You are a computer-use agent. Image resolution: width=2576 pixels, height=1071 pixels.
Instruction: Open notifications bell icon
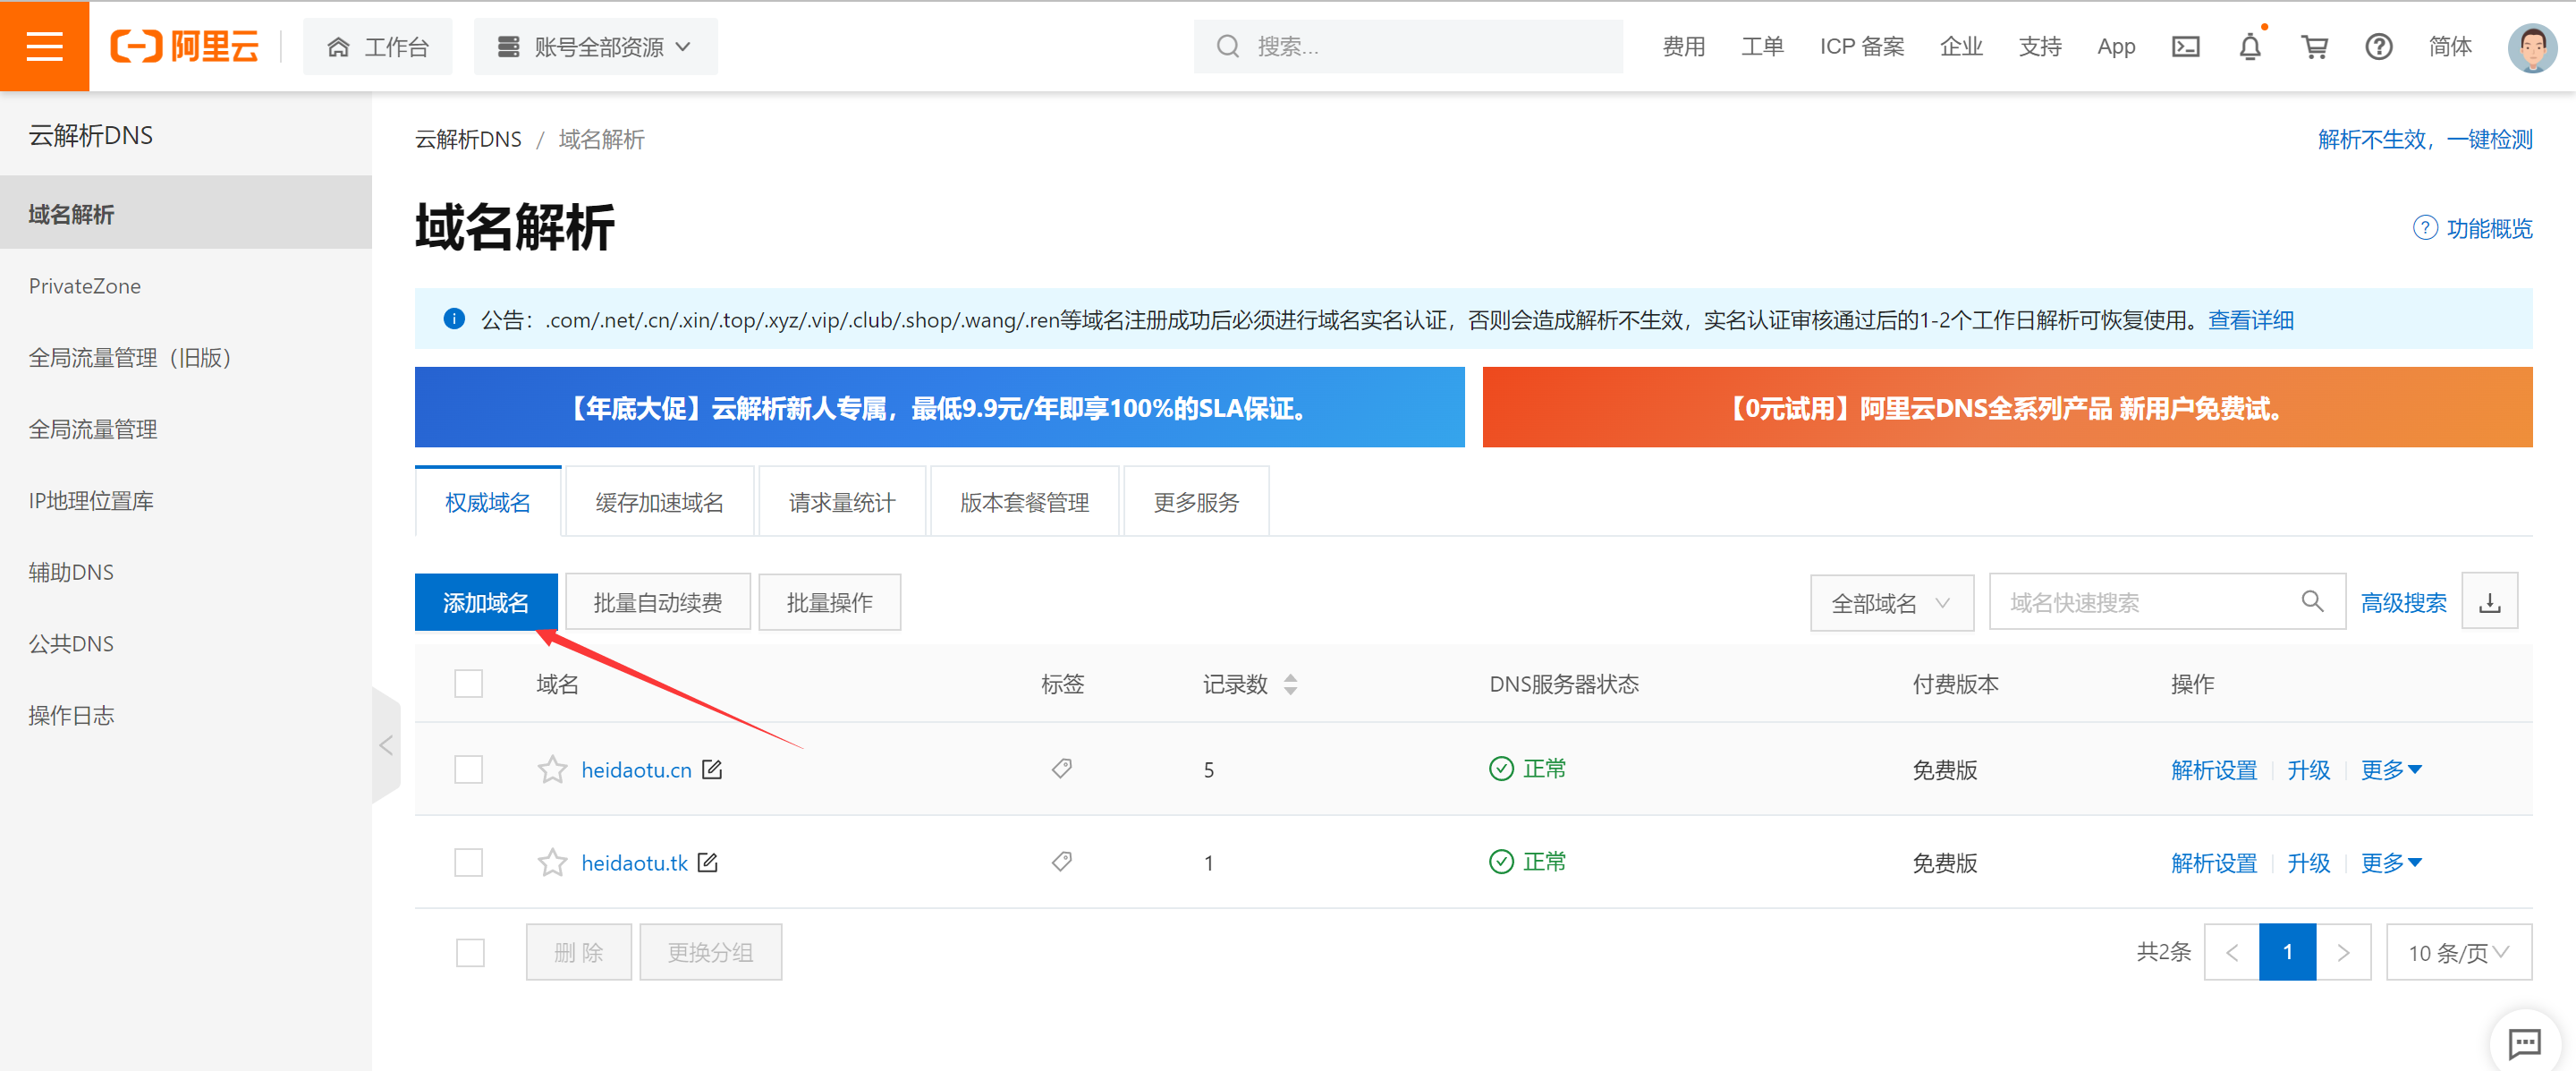pyautogui.click(x=2250, y=46)
